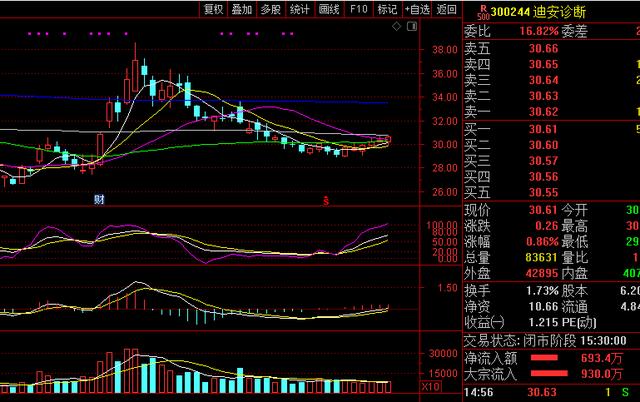Click the red S marker on the chart
The height and width of the screenshot is (402, 640).
pos(326,200)
